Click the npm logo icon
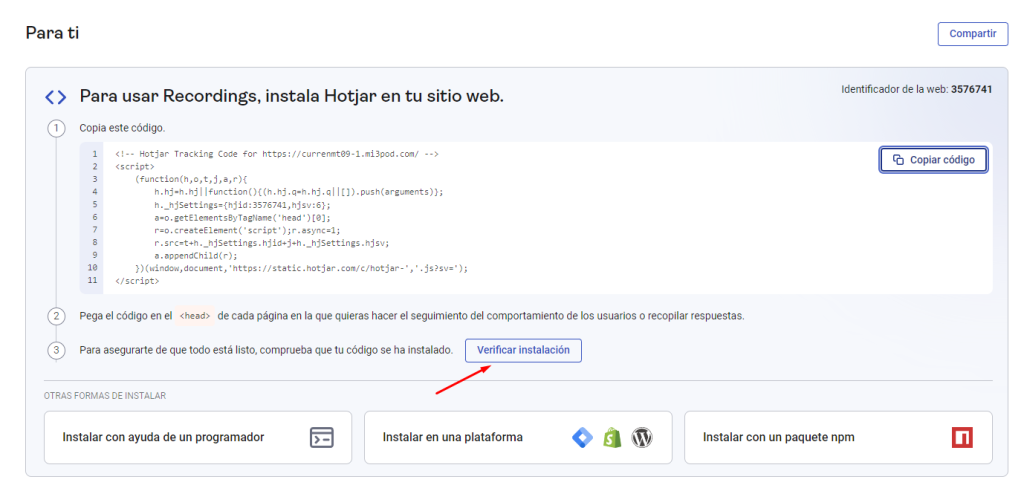The image size is (1024, 488). pyautogui.click(x=962, y=437)
